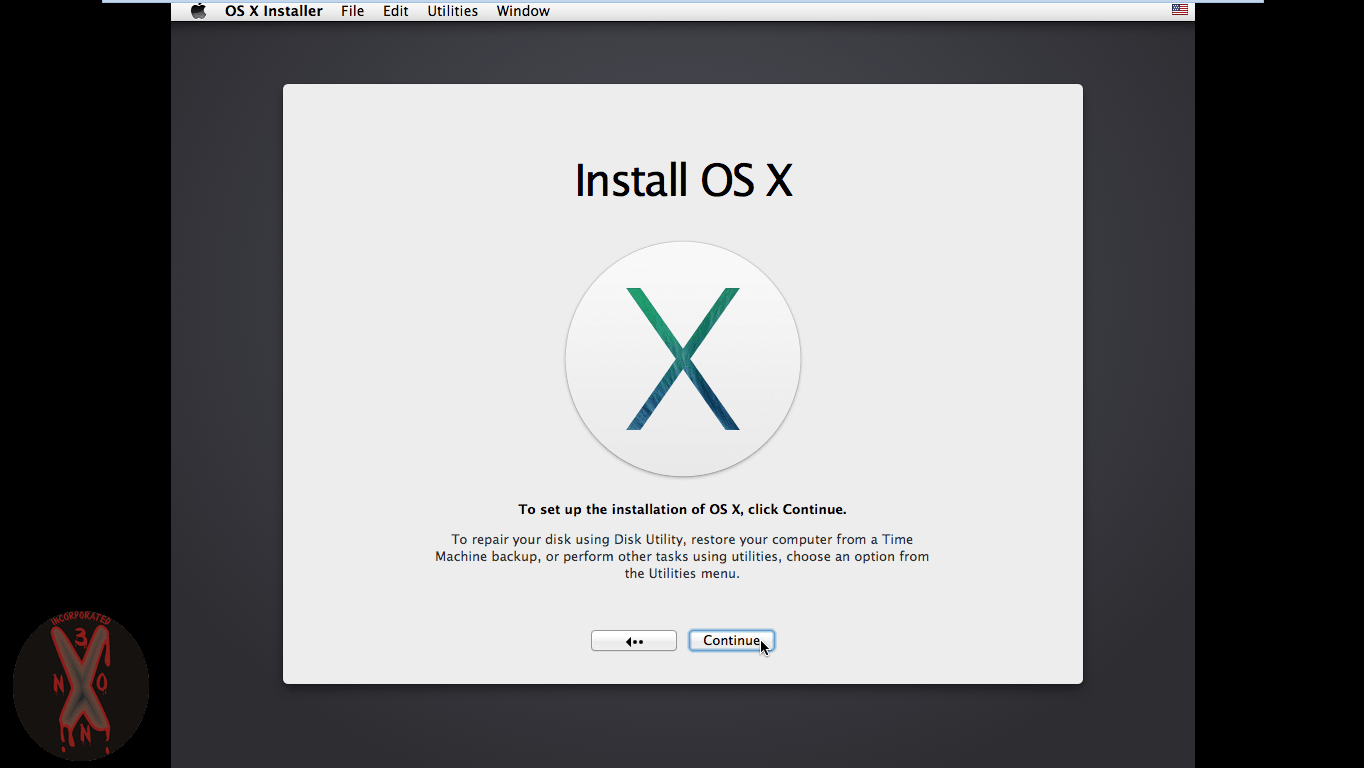Click the back arrow button
1364x768 pixels.
click(x=634, y=641)
